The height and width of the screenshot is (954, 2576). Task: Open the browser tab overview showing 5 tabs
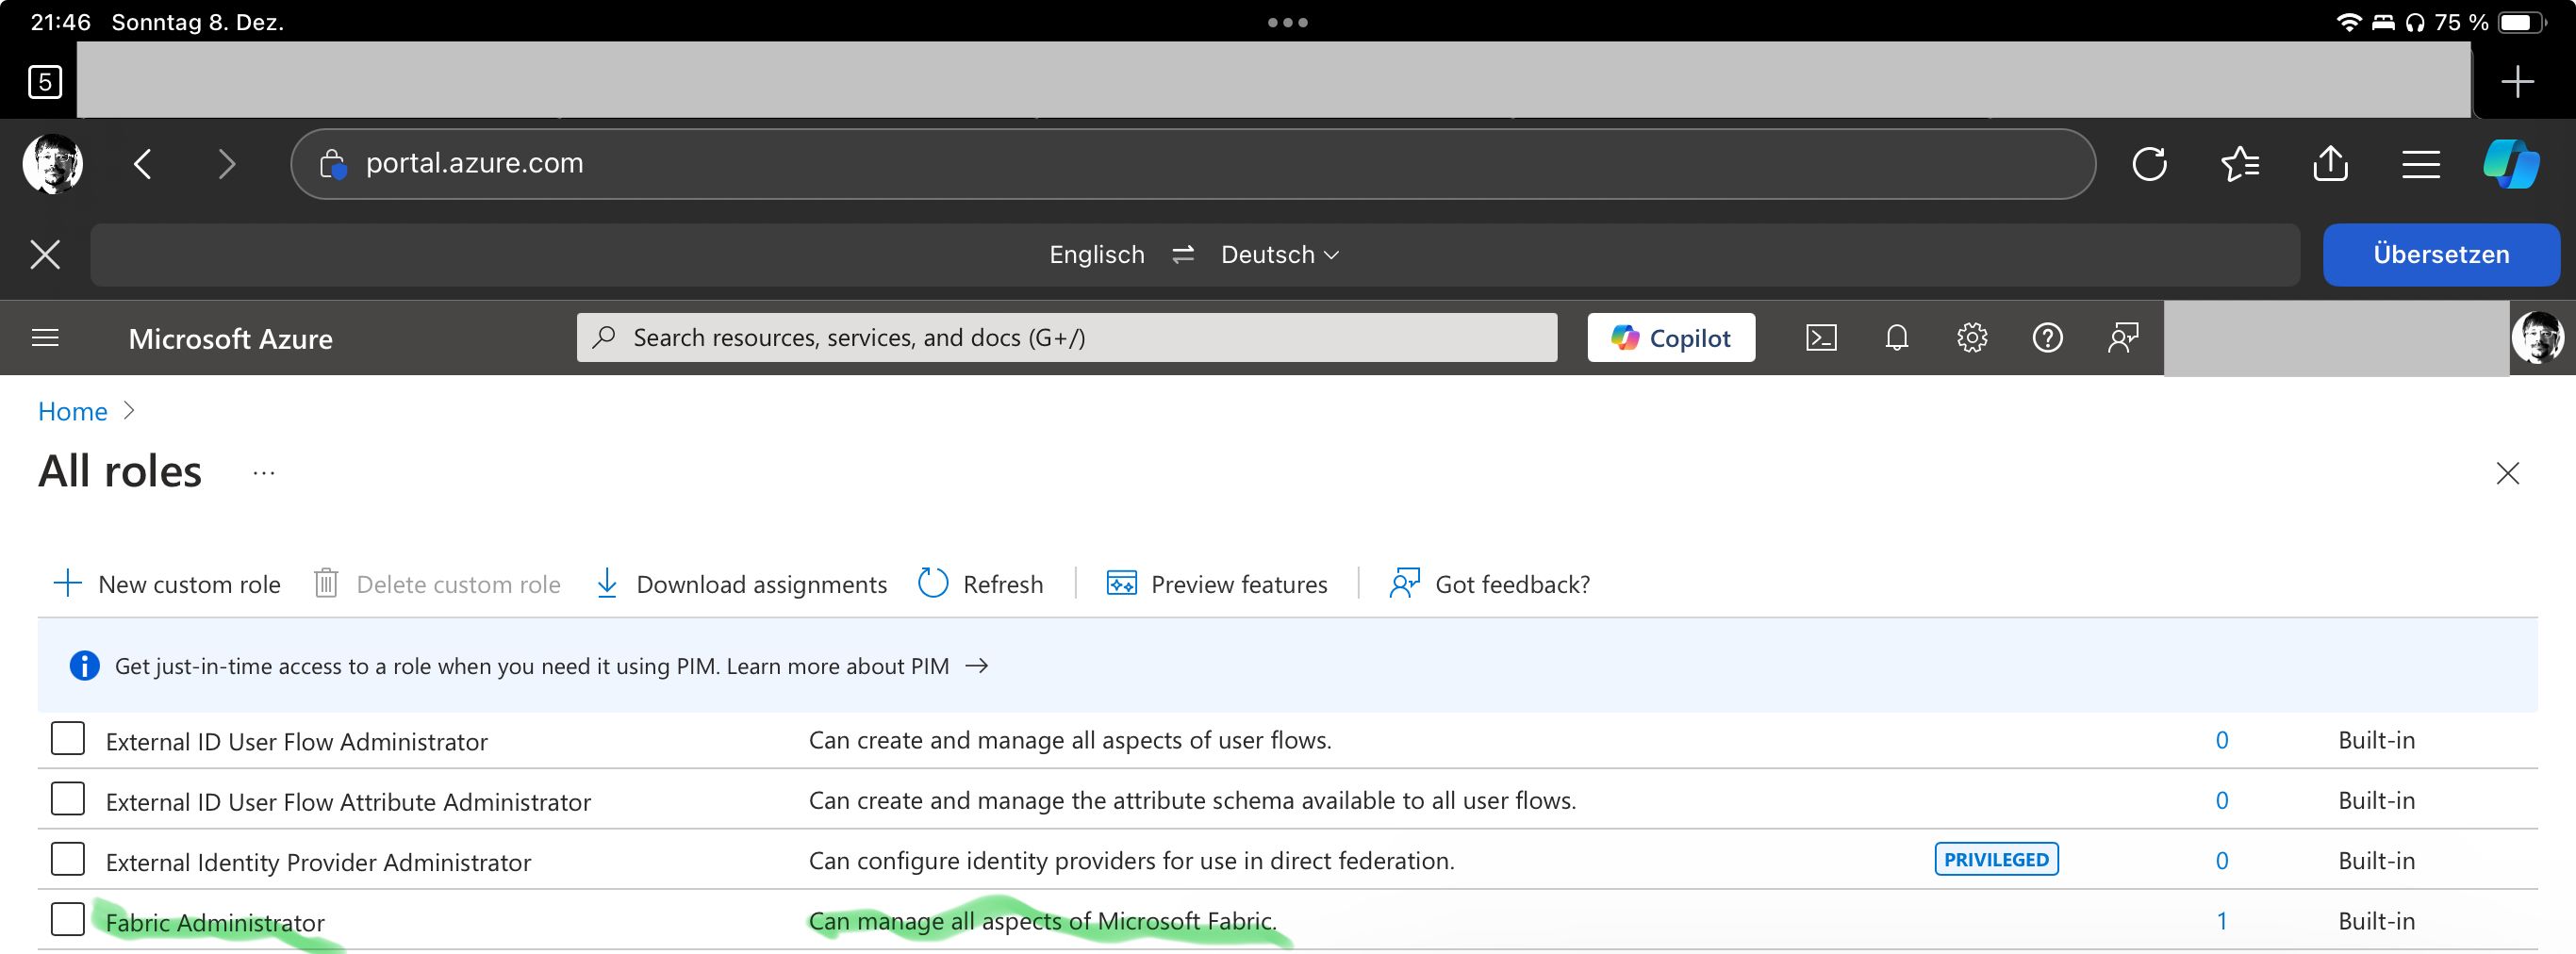click(45, 81)
